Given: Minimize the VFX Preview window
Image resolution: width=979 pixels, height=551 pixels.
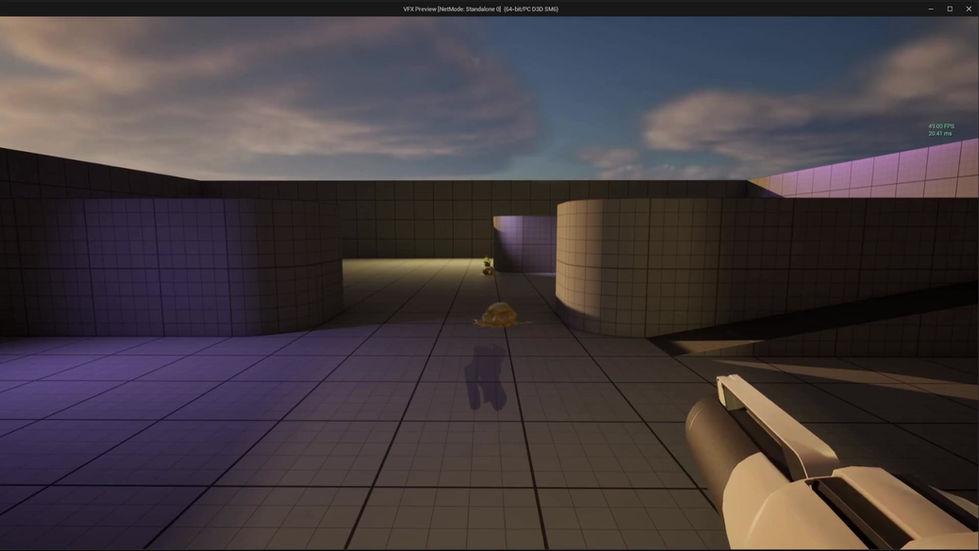Looking at the screenshot, I should pos(930,9).
